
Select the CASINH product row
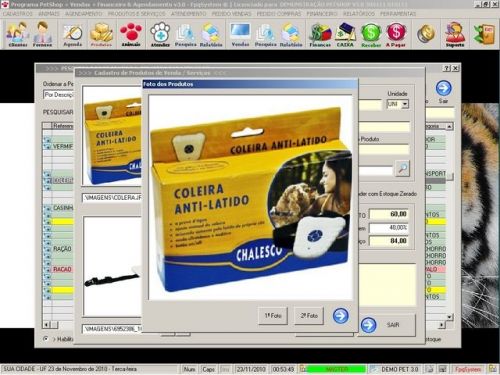click(58, 208)
